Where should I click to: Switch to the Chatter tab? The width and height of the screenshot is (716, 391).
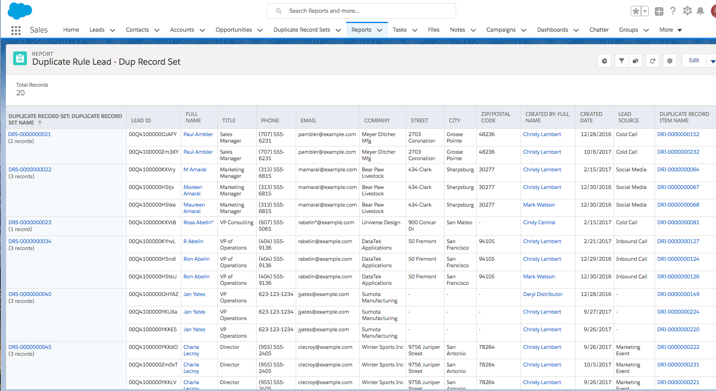(x=599, y=30)
